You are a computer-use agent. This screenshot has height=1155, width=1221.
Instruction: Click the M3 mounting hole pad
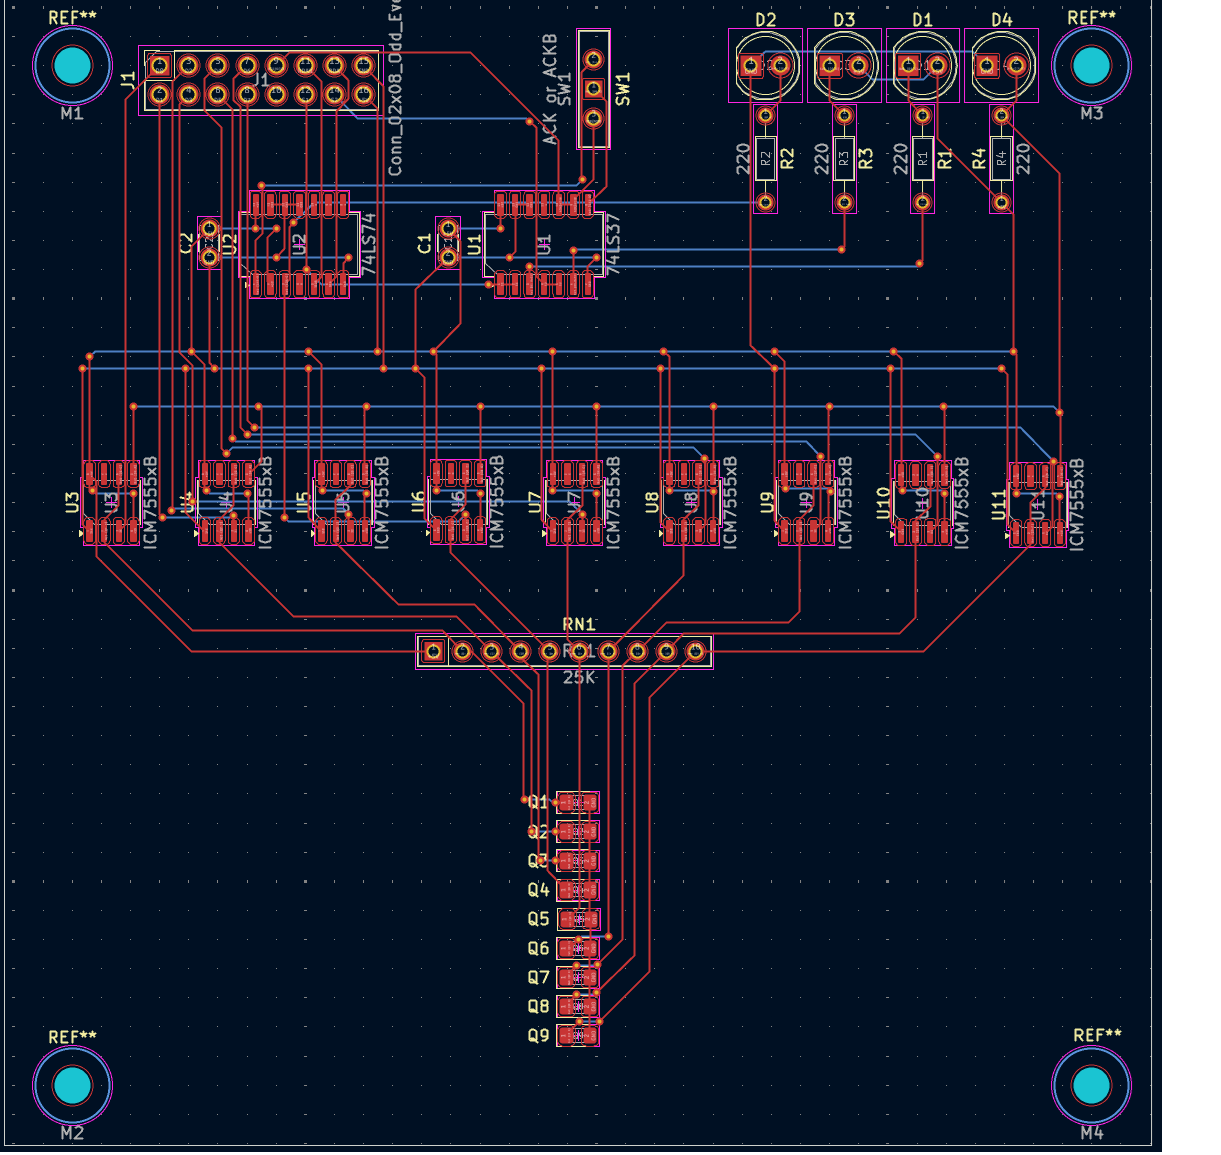point(1091,65)
